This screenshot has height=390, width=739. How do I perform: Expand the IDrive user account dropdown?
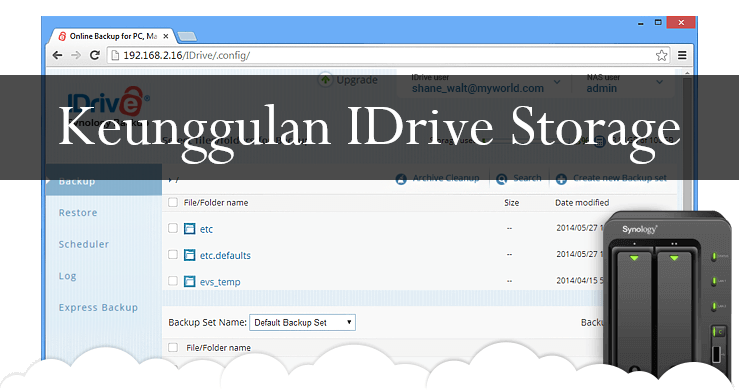pos(557,82)
